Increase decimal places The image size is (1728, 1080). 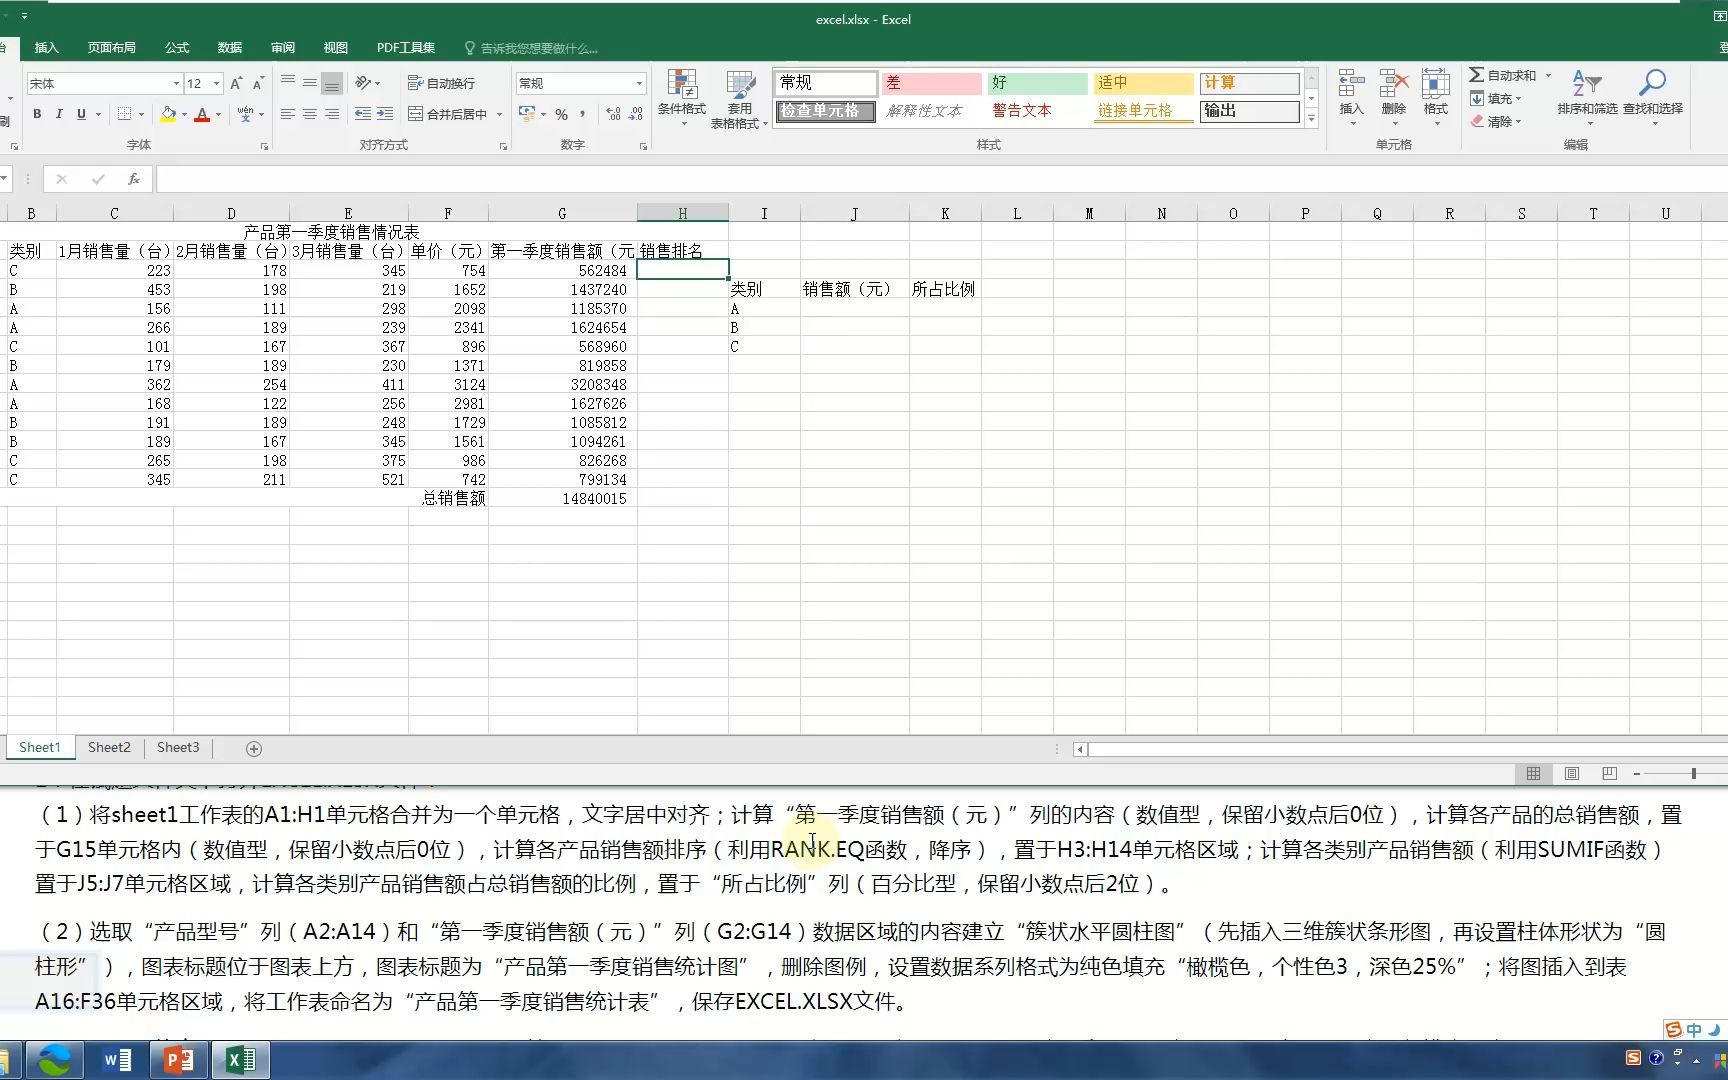(613, 114)
